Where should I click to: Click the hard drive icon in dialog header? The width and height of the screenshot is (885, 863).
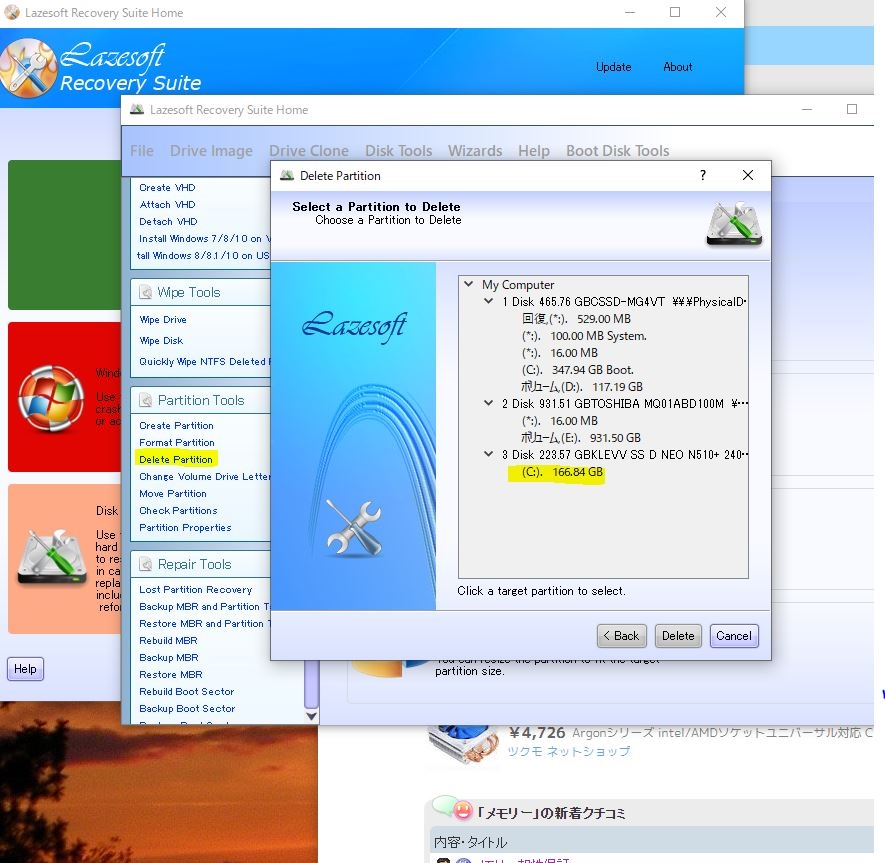(x=734, y=224)
